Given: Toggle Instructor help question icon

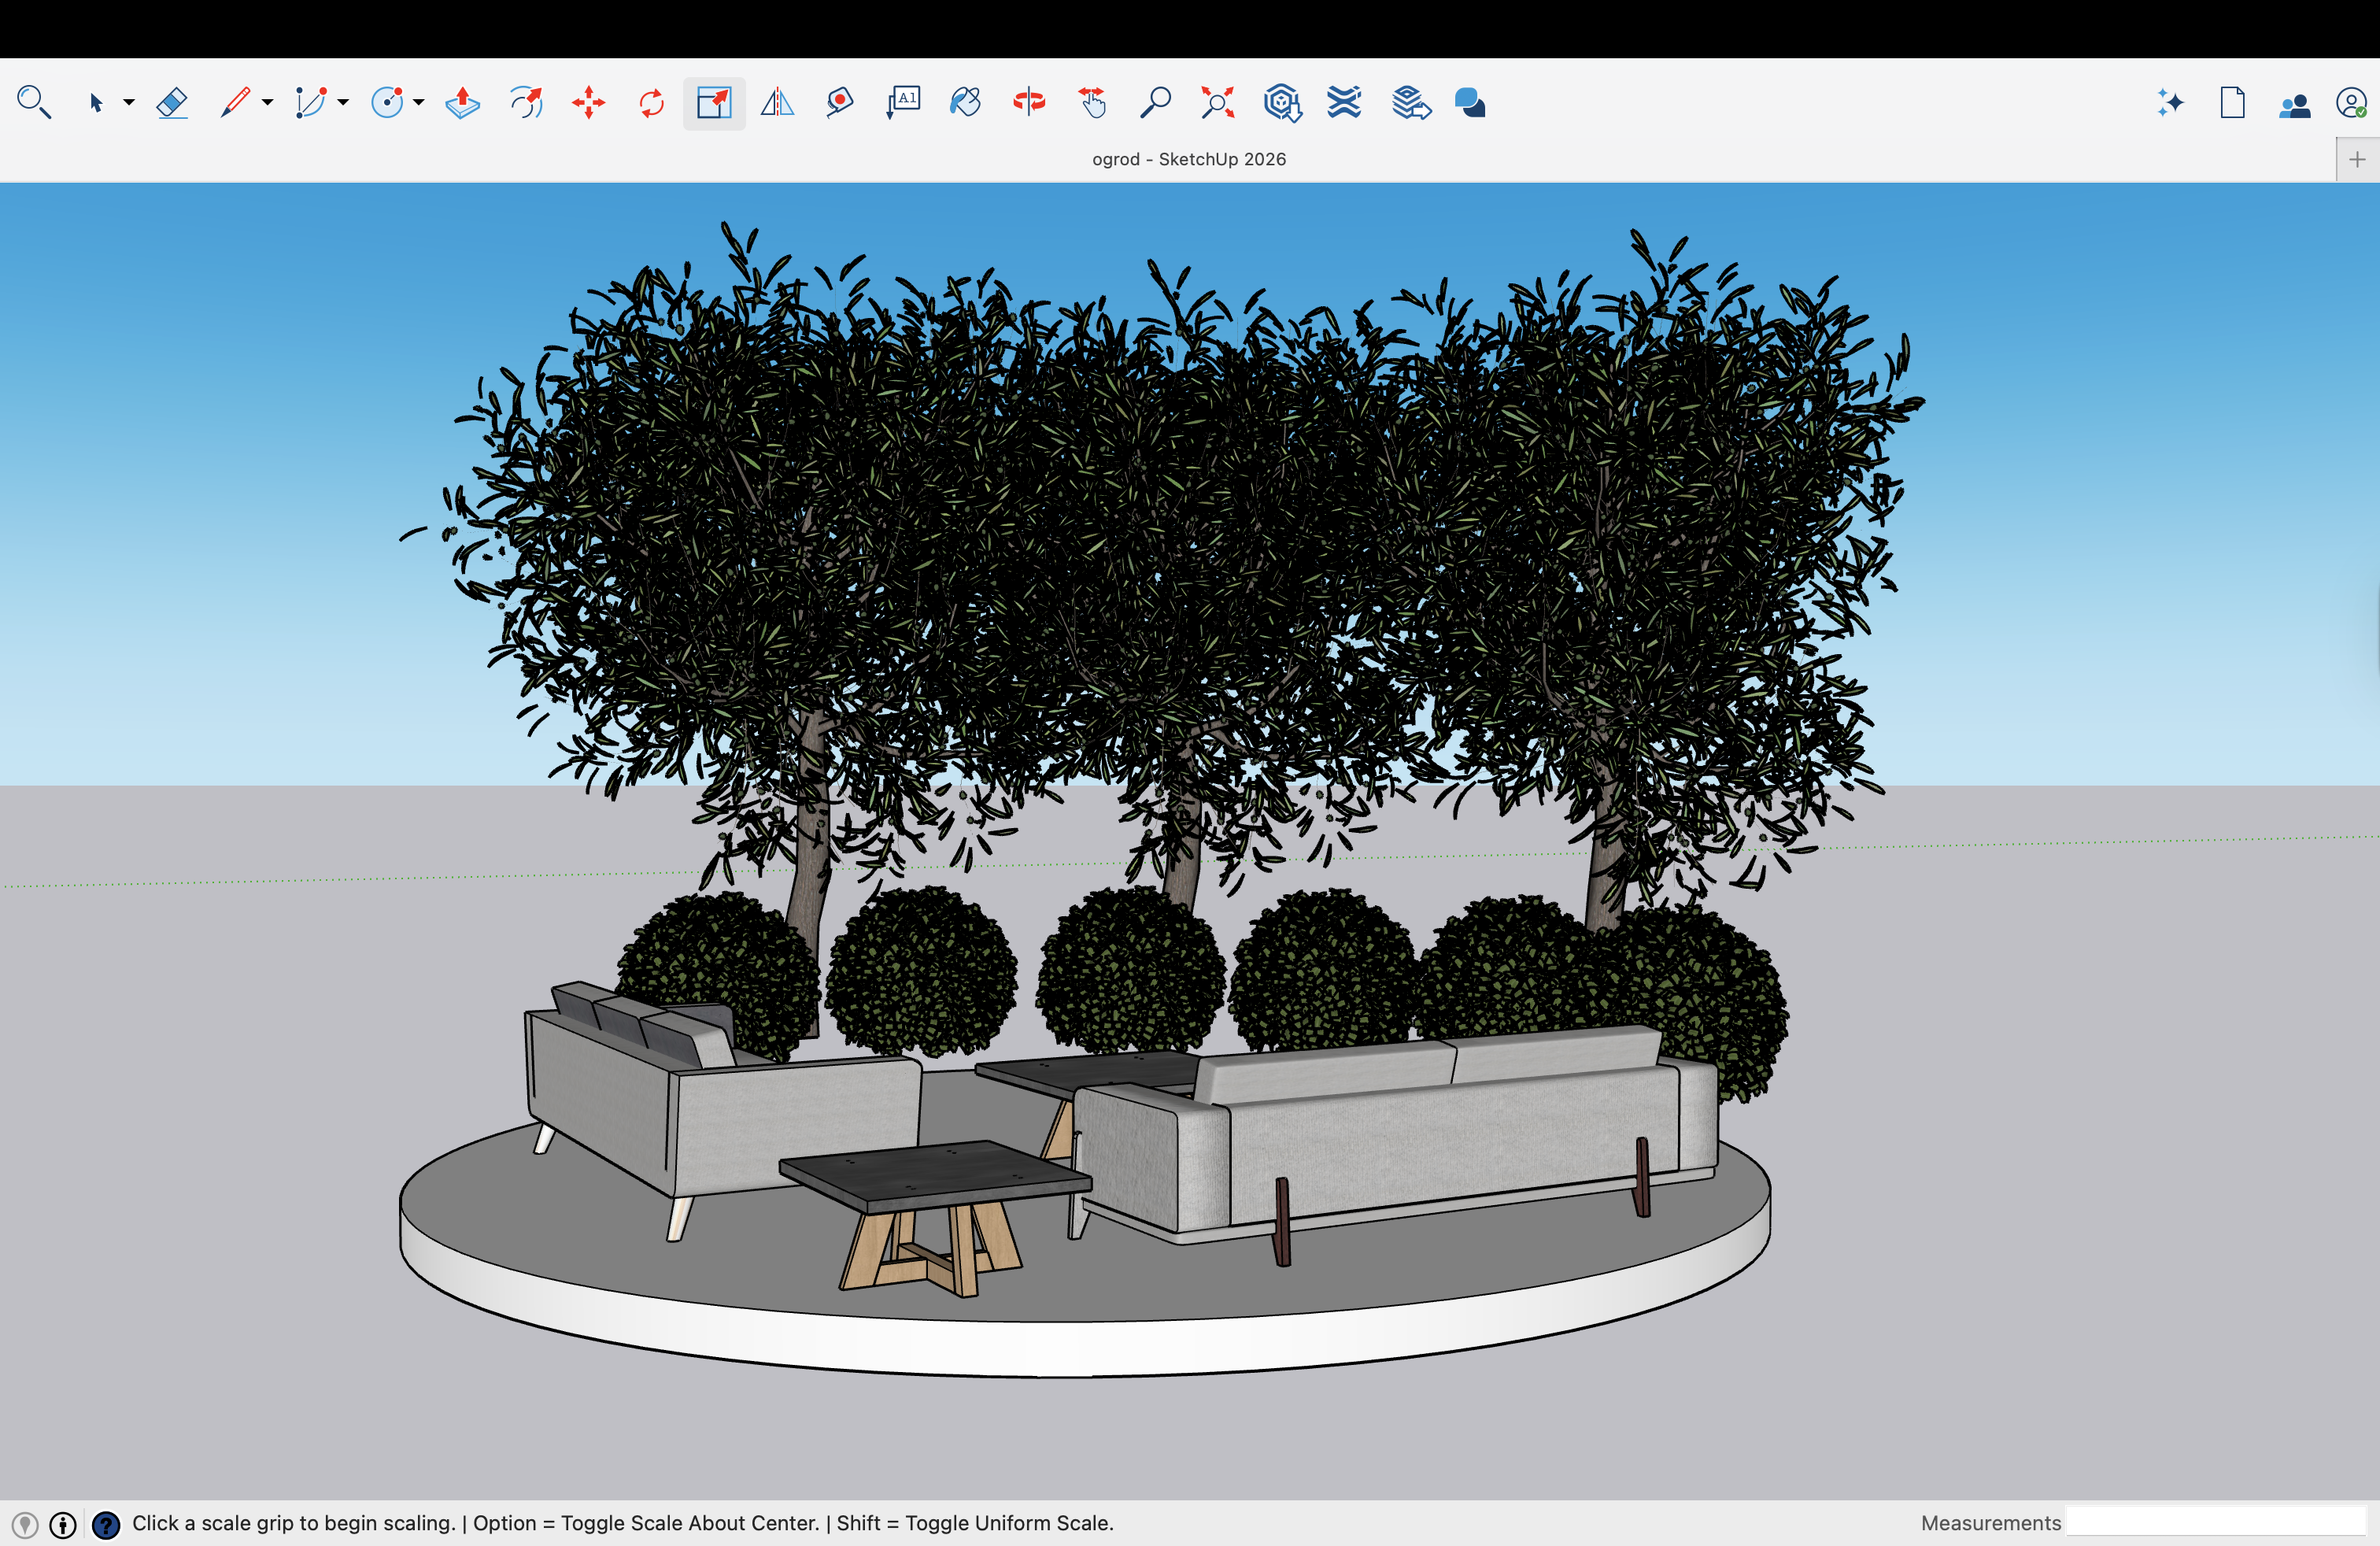Looking at the screenshot, I should click(x=106, y=1524).
